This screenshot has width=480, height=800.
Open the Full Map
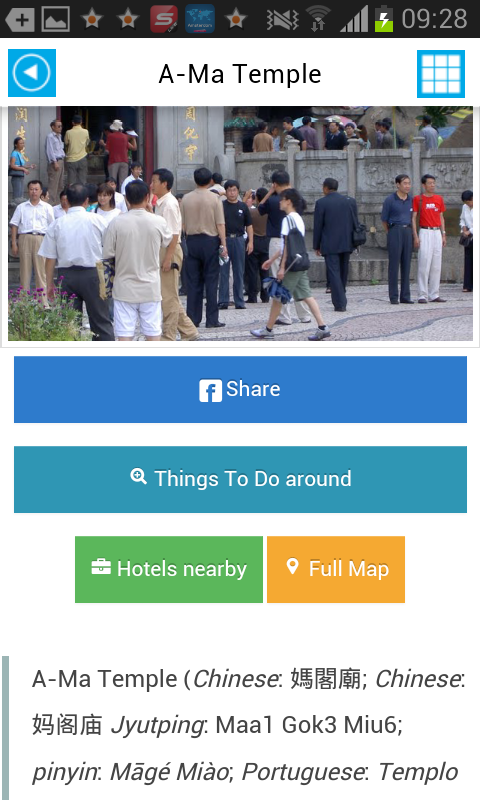tap(336, 569)
